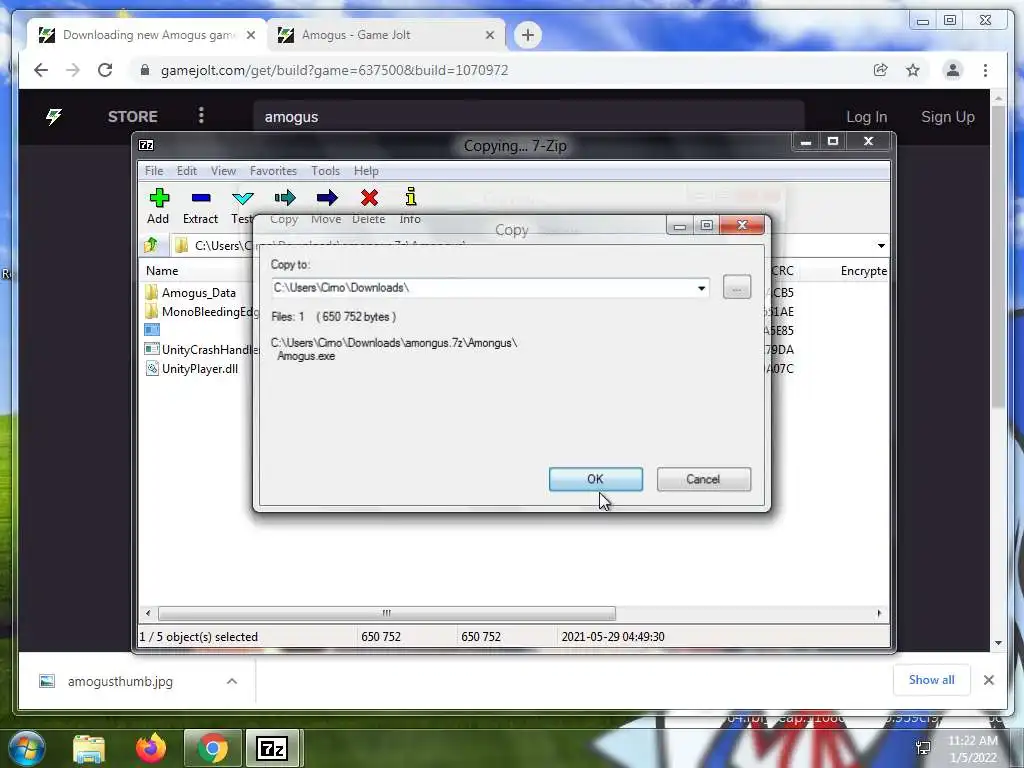The height and width of the screenshot is (768, 1024).
Task: Expand the Copy to path dropdown
Action: (701, 288)
